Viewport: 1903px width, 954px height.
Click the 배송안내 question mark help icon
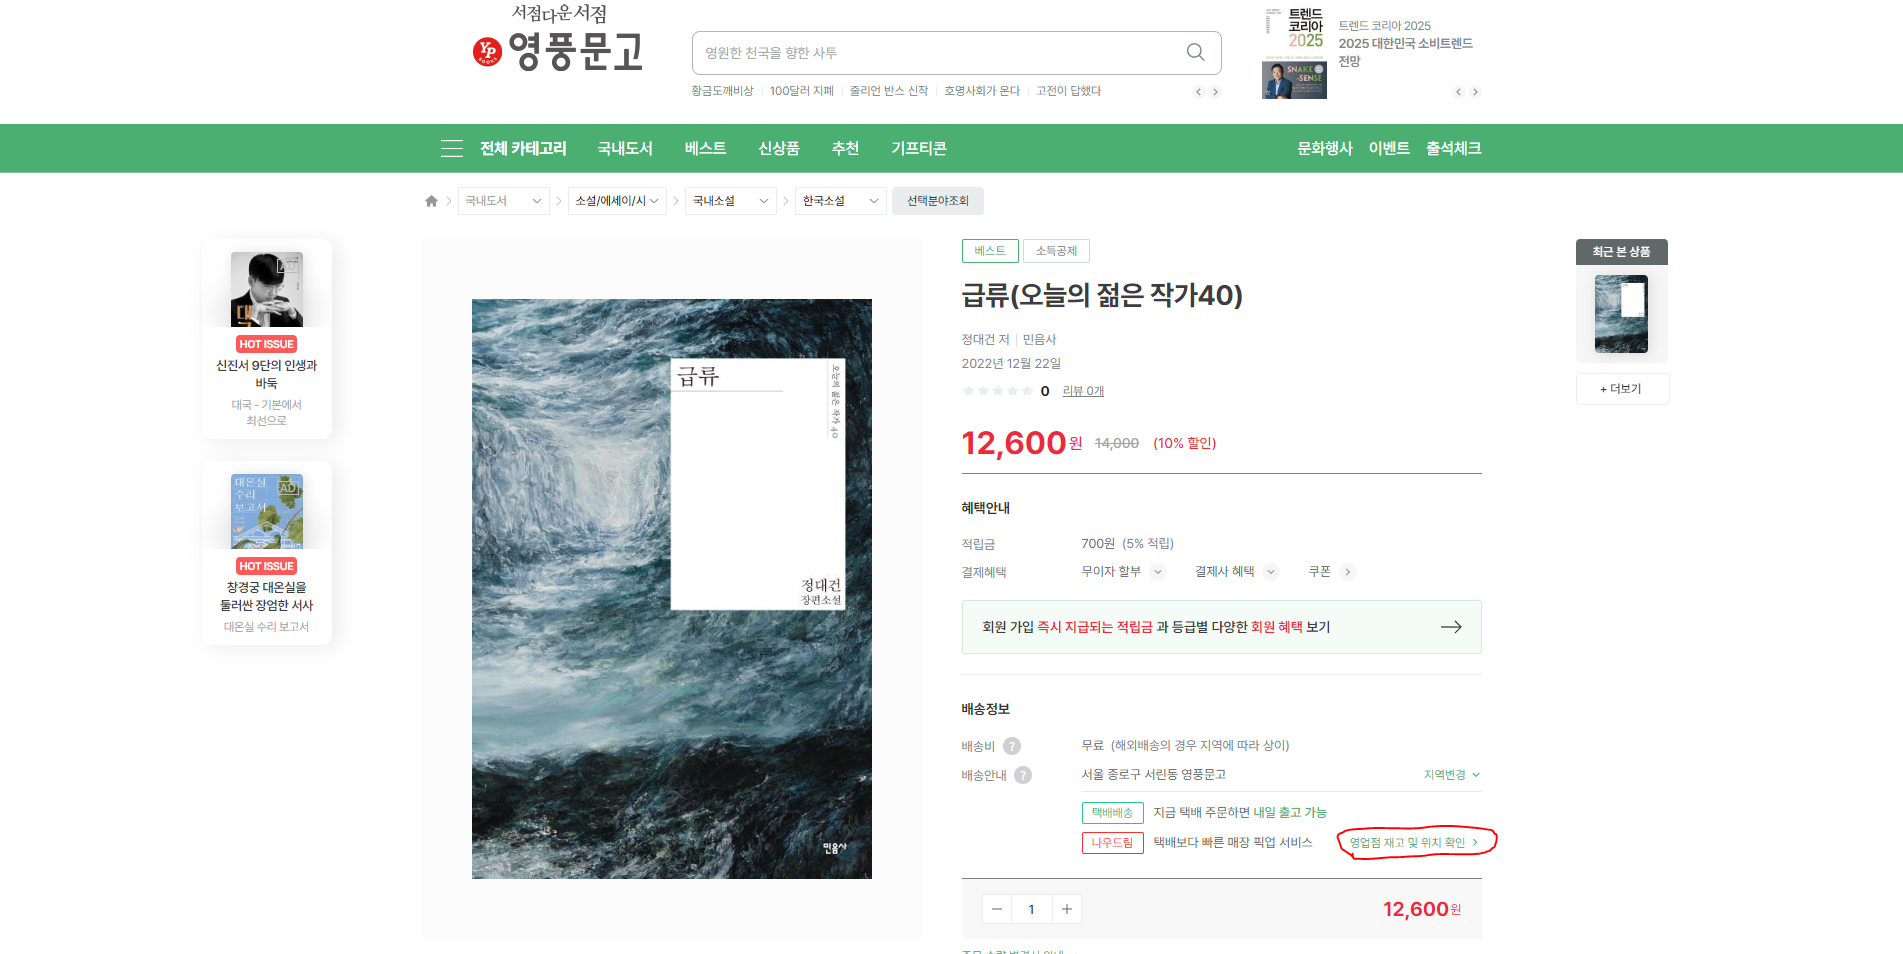[1023, 774]
